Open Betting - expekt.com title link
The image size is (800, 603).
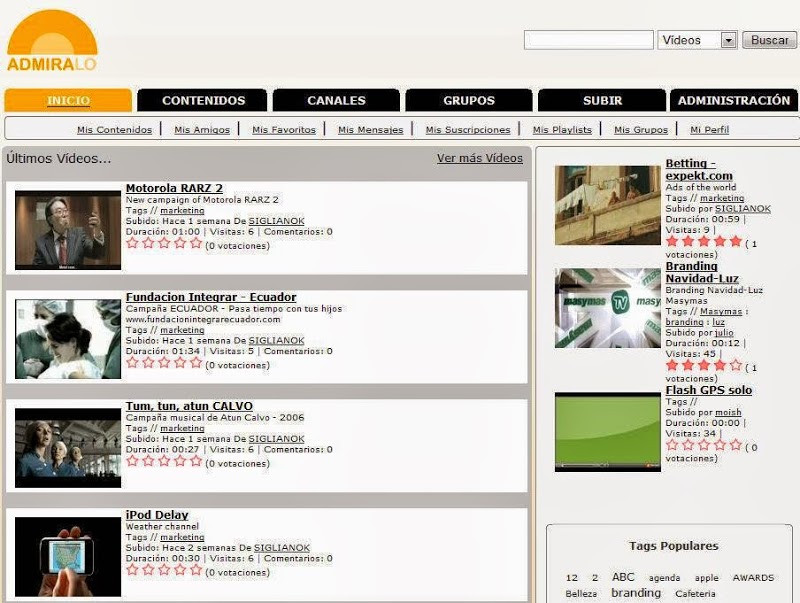tap(699, 169)
